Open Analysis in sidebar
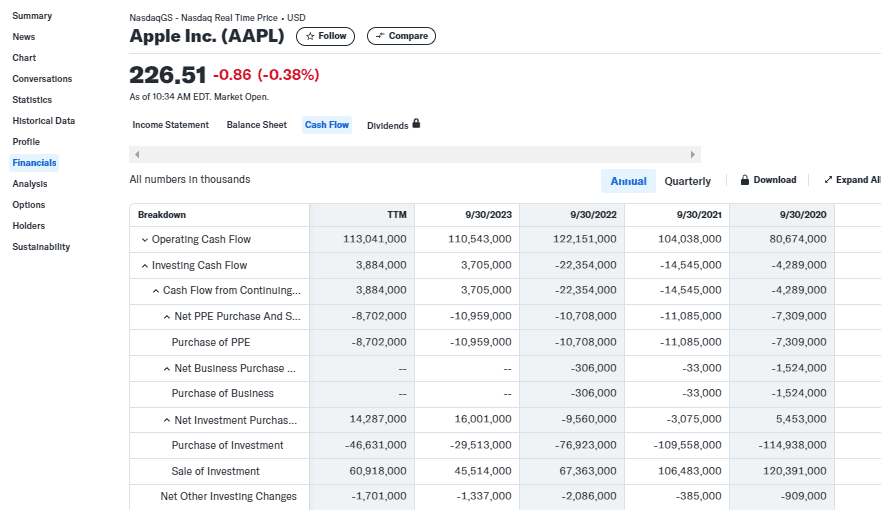The height and width of the screenshot is (510, 881). click(x=30, y=184)
